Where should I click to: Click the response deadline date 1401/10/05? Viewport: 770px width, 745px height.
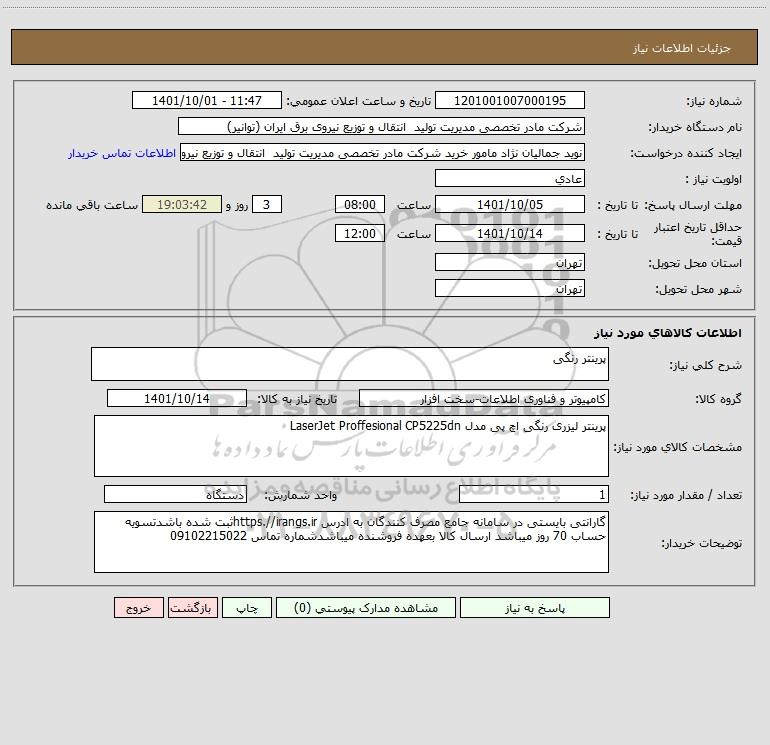pos(510,204)
